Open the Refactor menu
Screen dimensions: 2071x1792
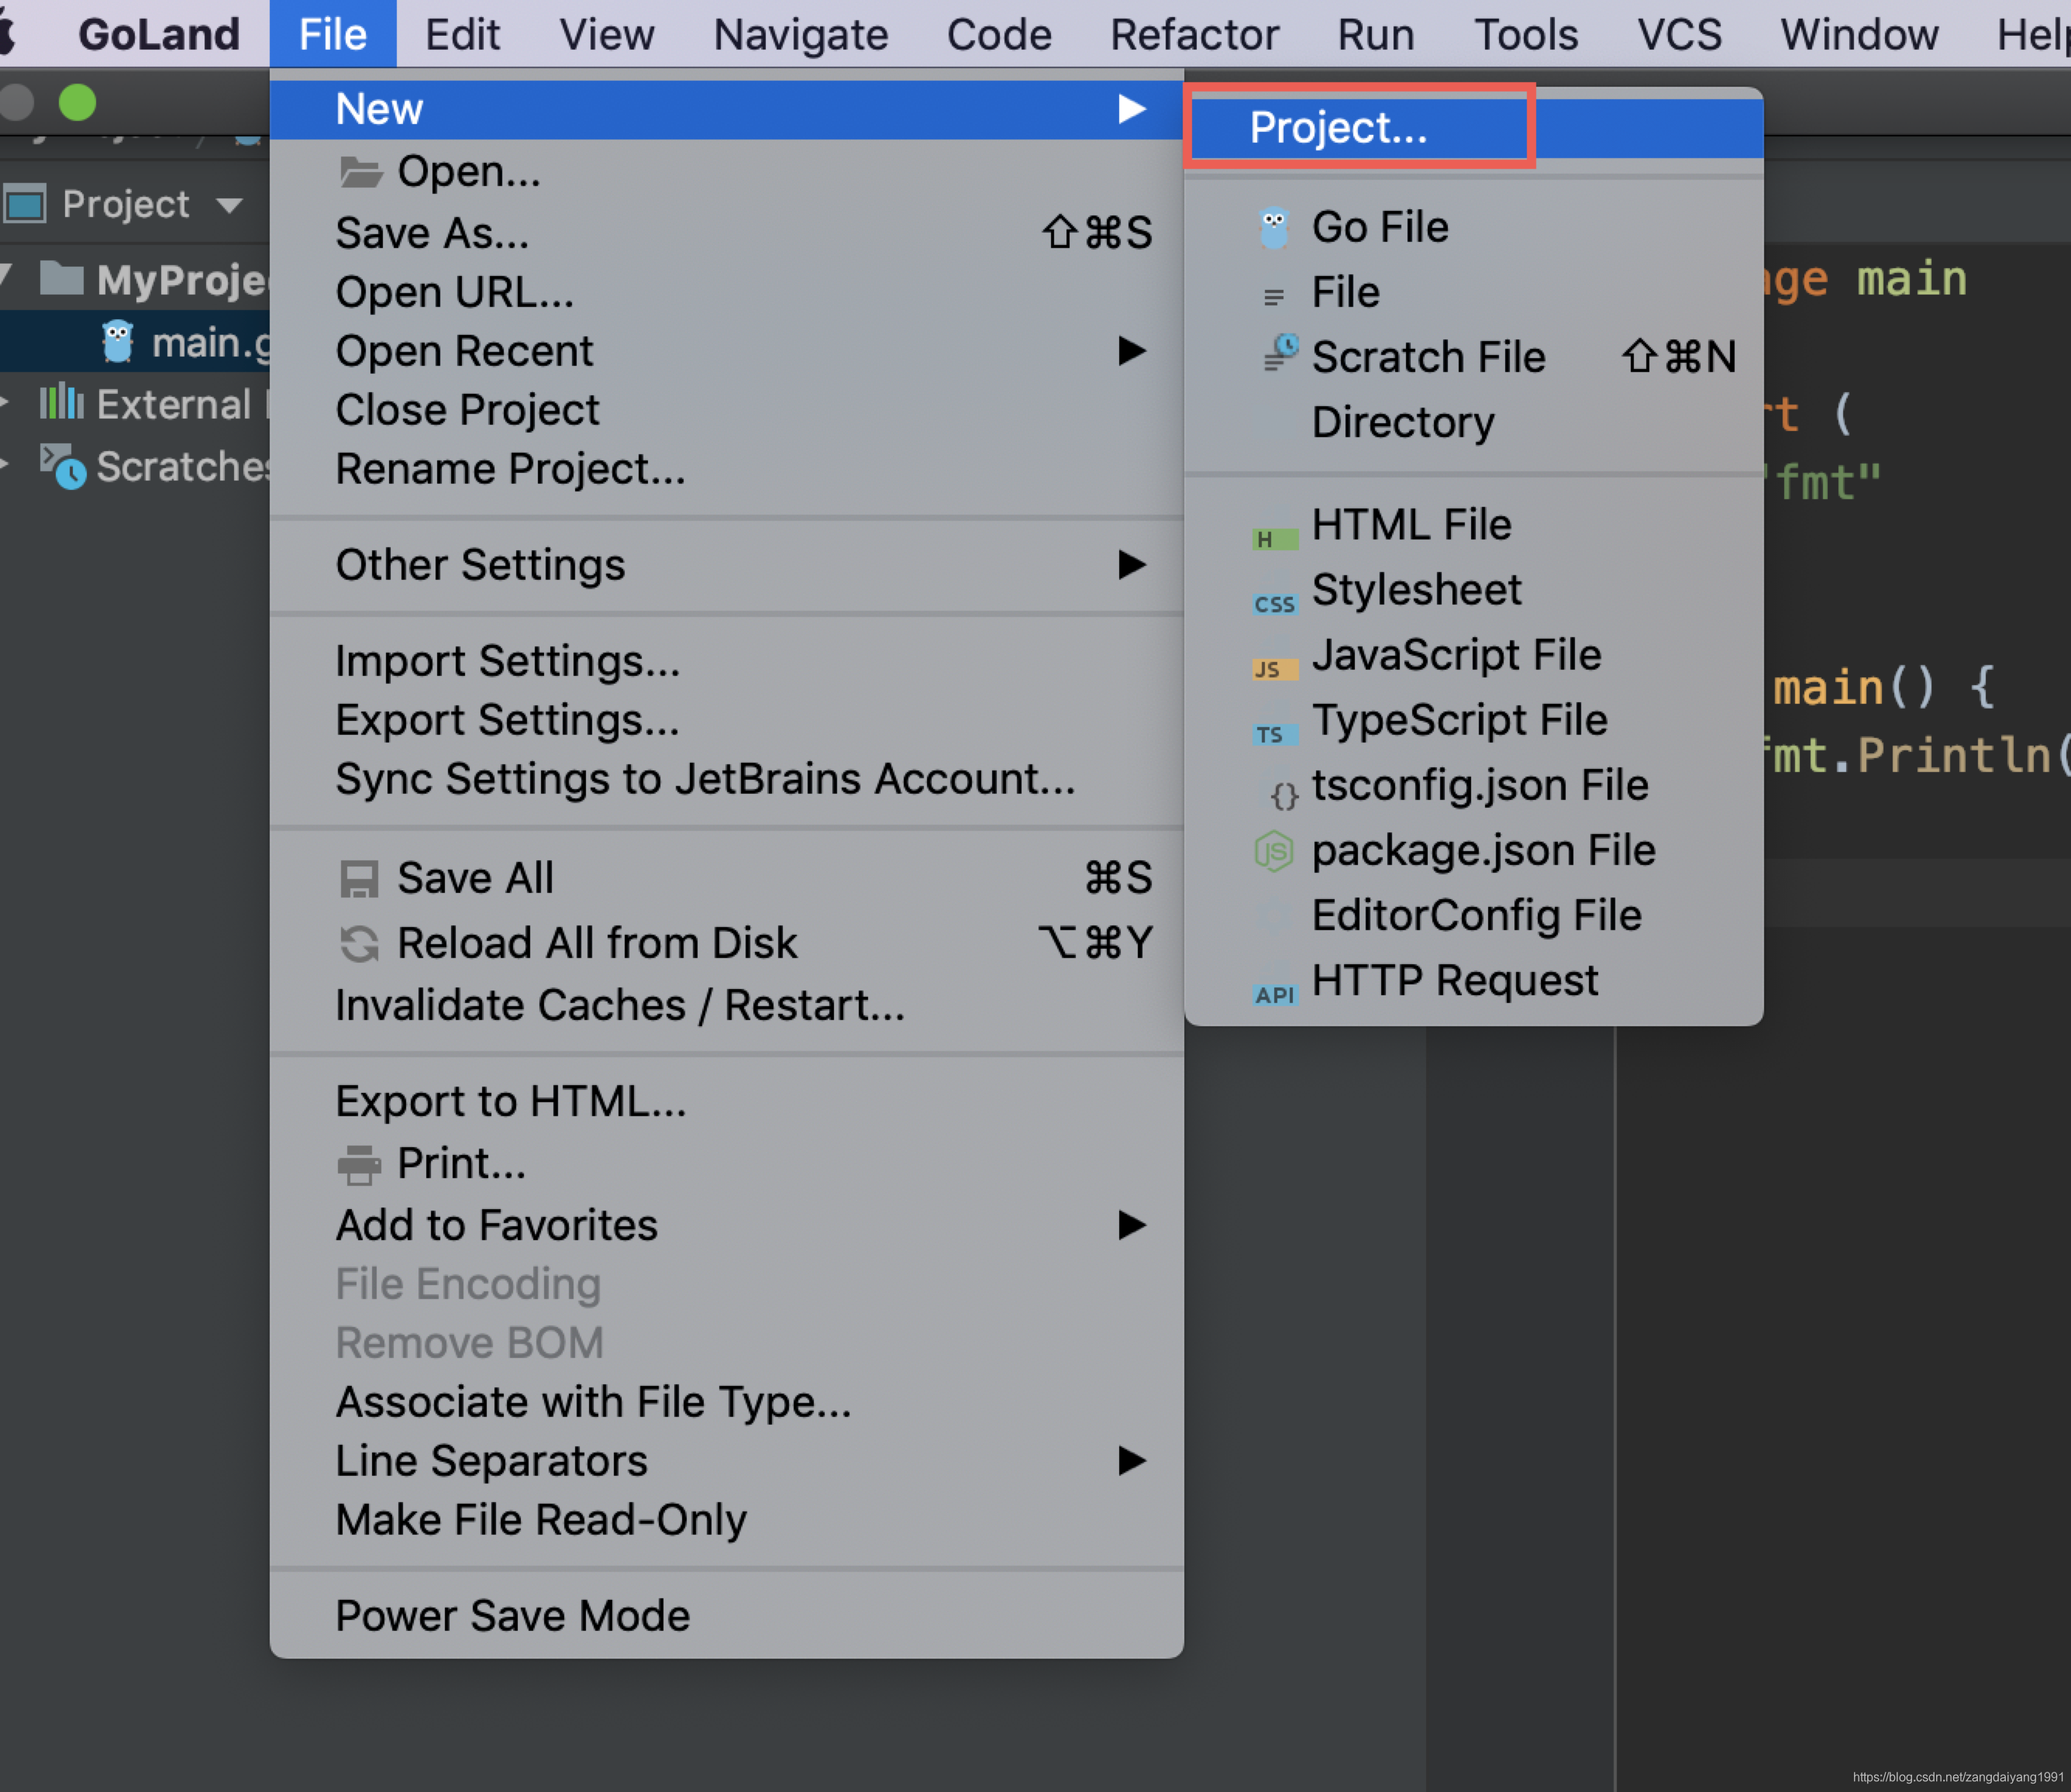click(1194, 35)
